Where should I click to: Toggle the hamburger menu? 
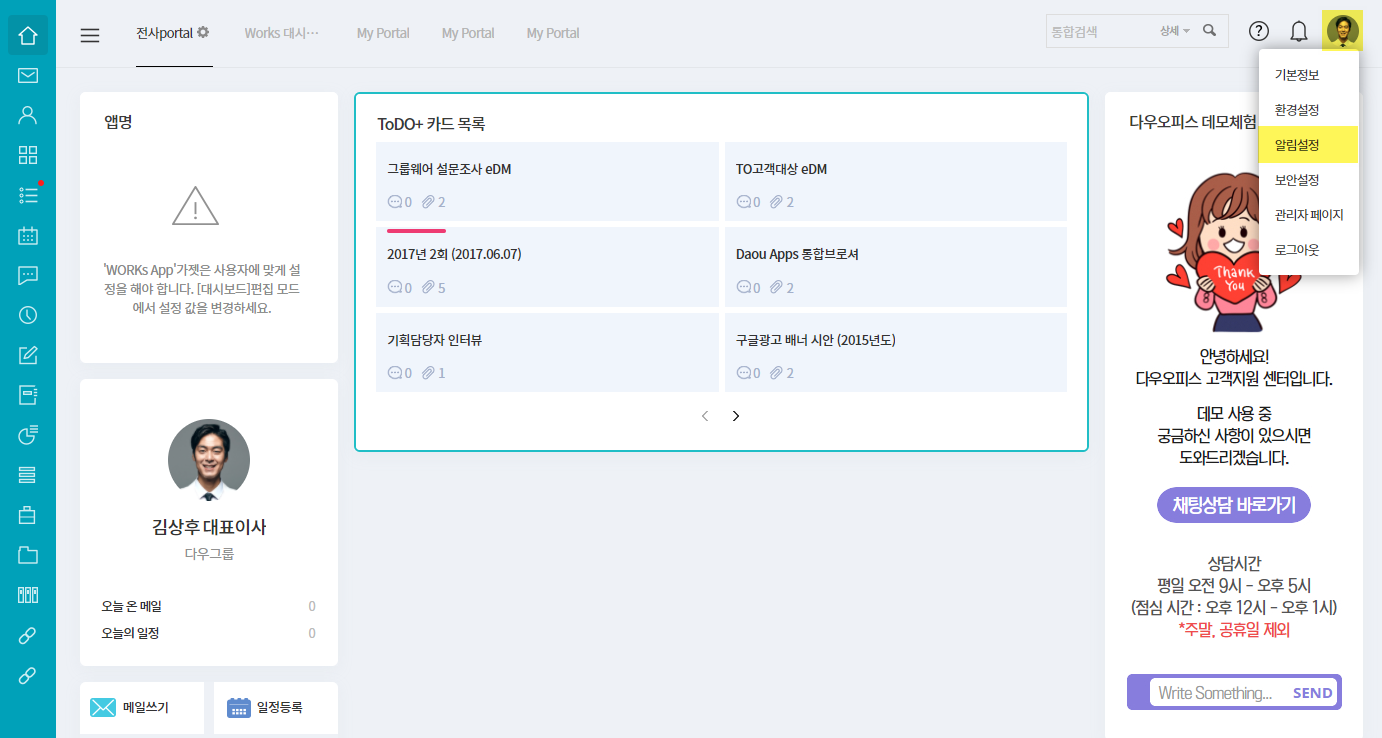[x=90, y=35]
